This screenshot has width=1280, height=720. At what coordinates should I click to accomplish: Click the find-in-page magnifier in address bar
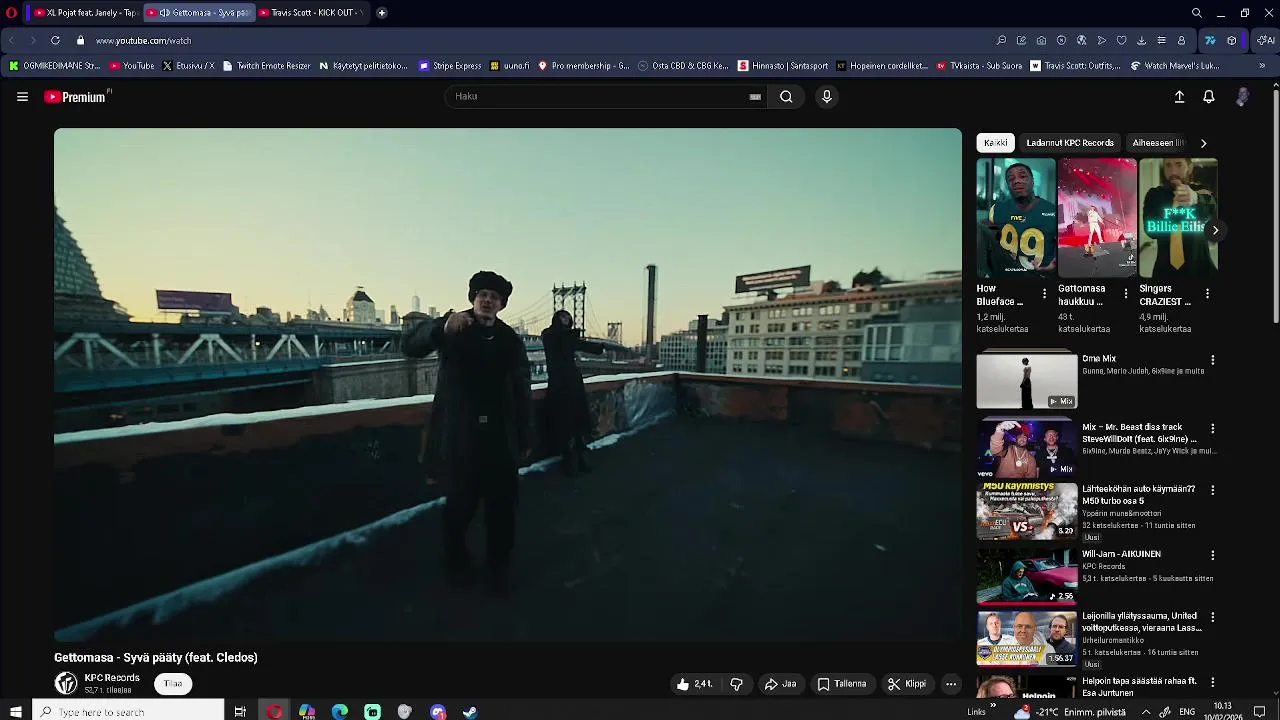(x=1001, y=40)
